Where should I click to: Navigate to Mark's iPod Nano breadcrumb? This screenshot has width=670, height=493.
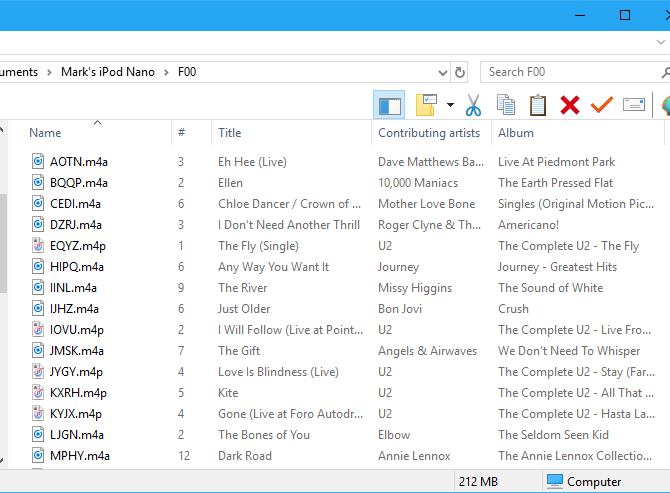click(x=108, y=72)
